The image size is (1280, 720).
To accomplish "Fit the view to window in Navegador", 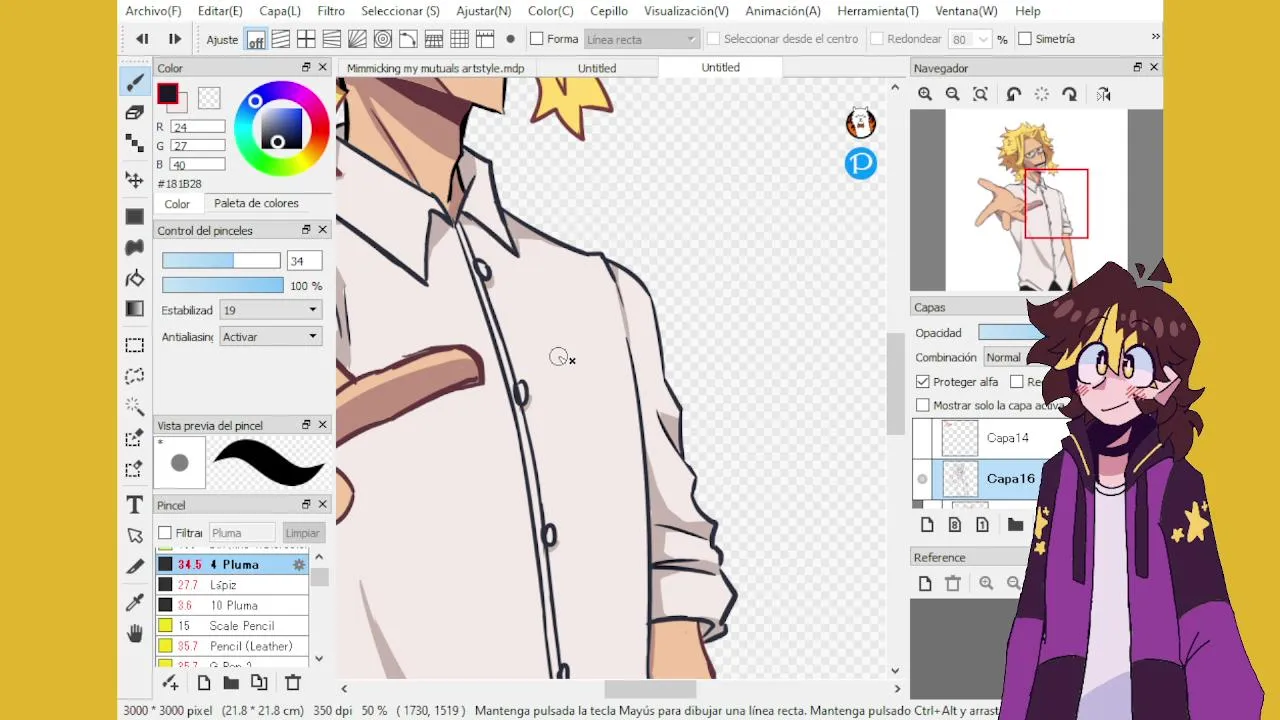I will pyautogui.click(x=981, y=94).
